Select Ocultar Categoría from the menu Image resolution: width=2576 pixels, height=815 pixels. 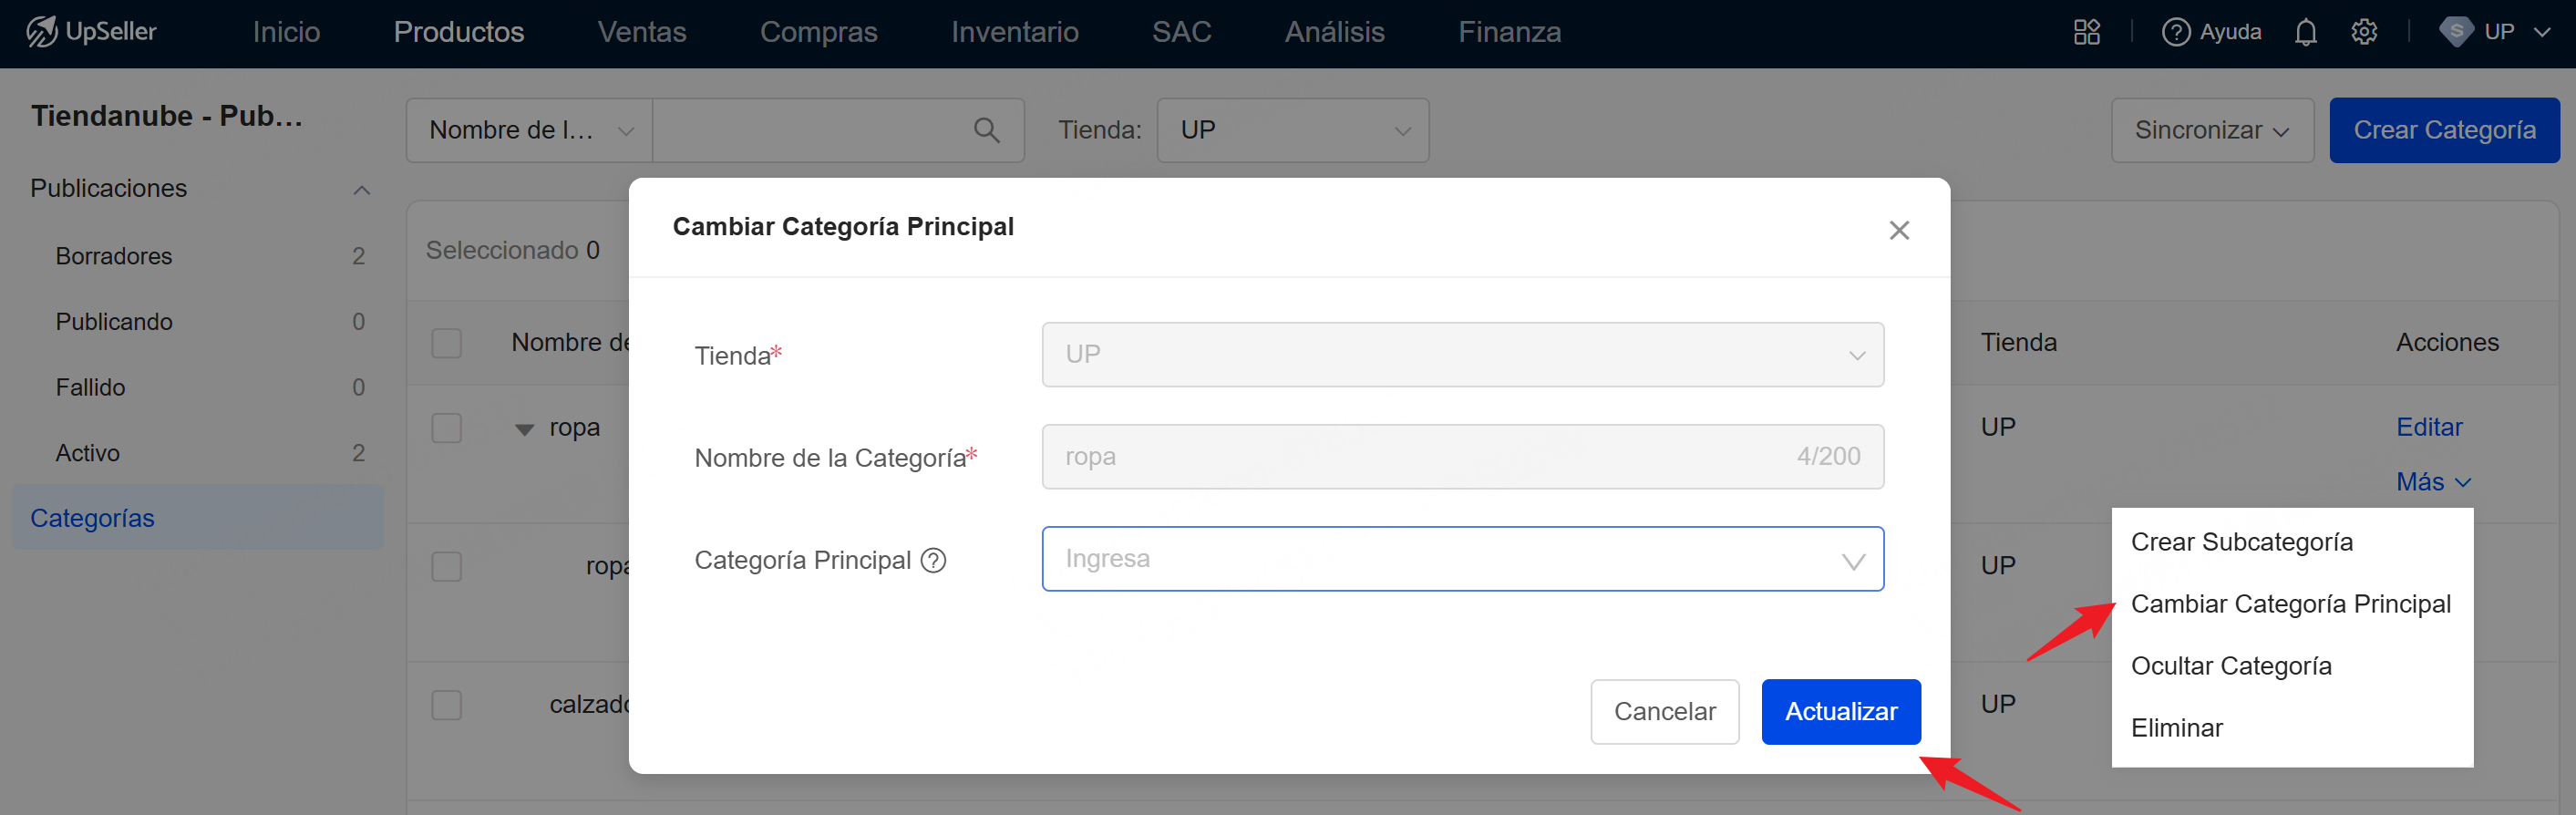tap(2230, 666)
